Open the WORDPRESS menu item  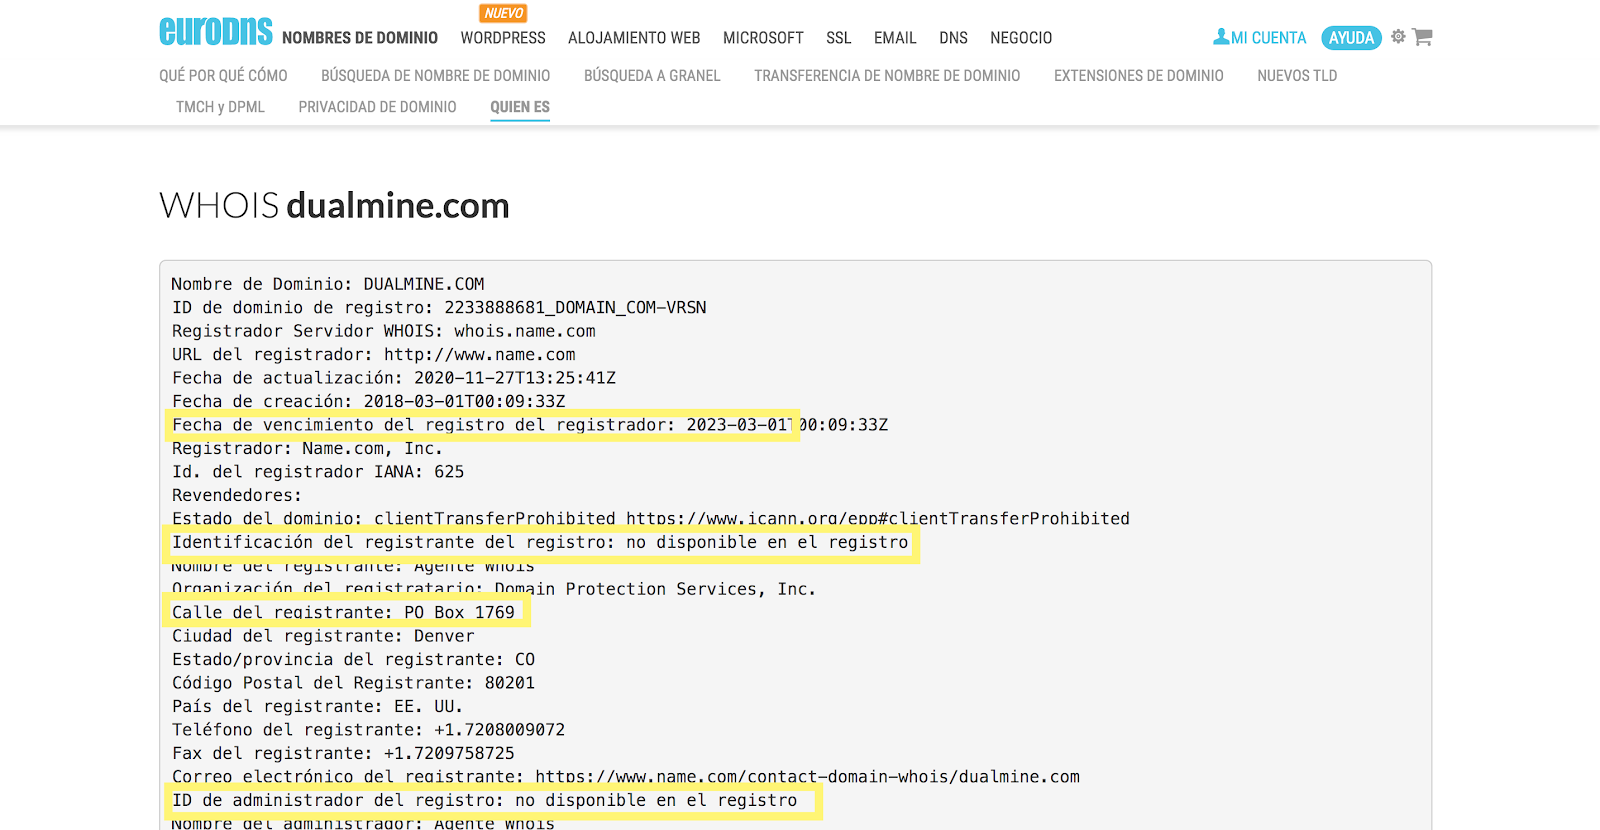(x=503, y=38)
